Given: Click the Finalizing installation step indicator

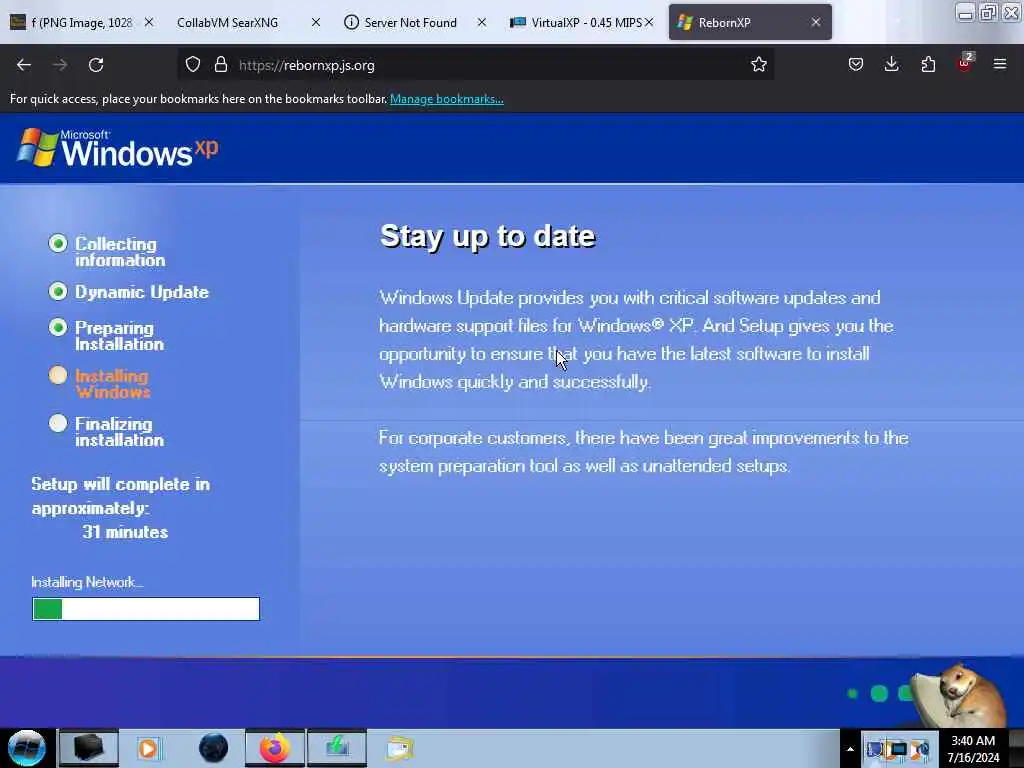Looking at the screenshot, I should coord(58,423).
